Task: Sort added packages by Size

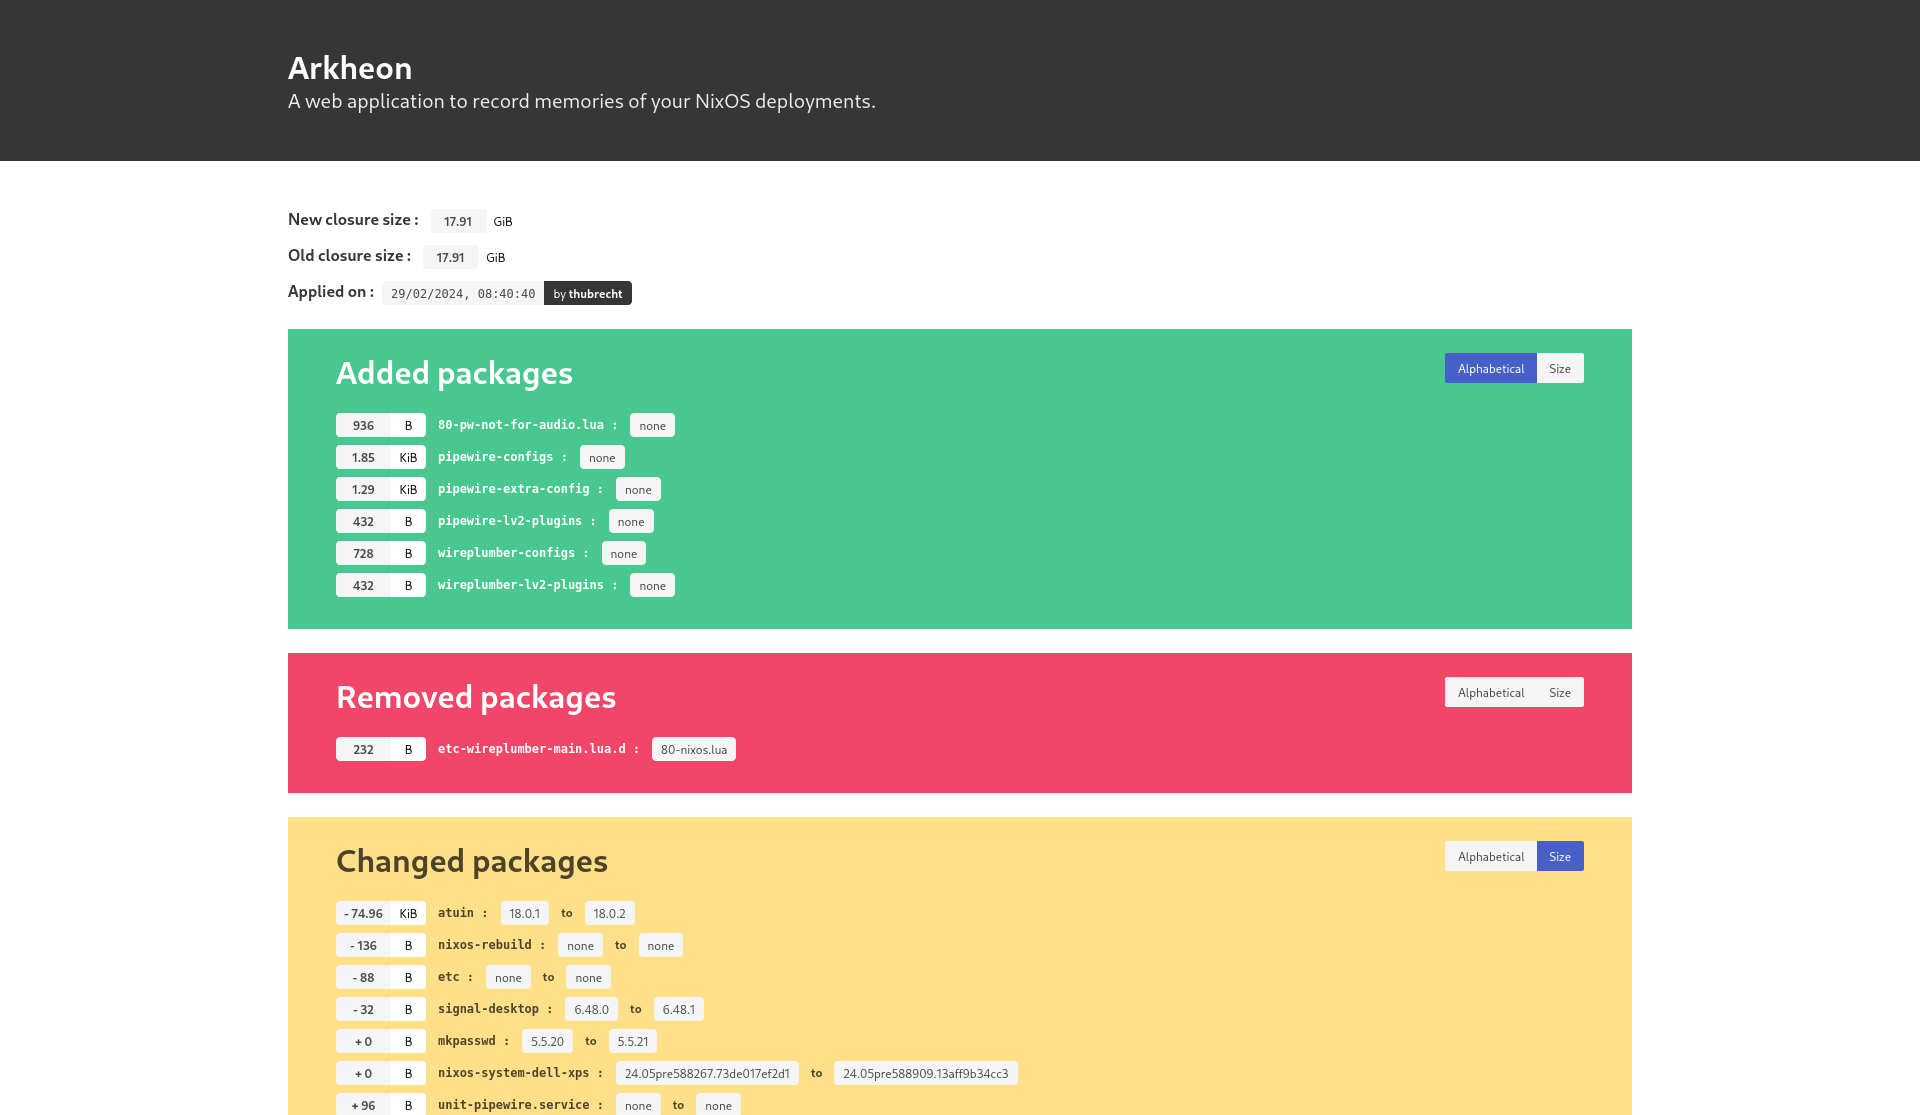Action: tap(1559, 368)
